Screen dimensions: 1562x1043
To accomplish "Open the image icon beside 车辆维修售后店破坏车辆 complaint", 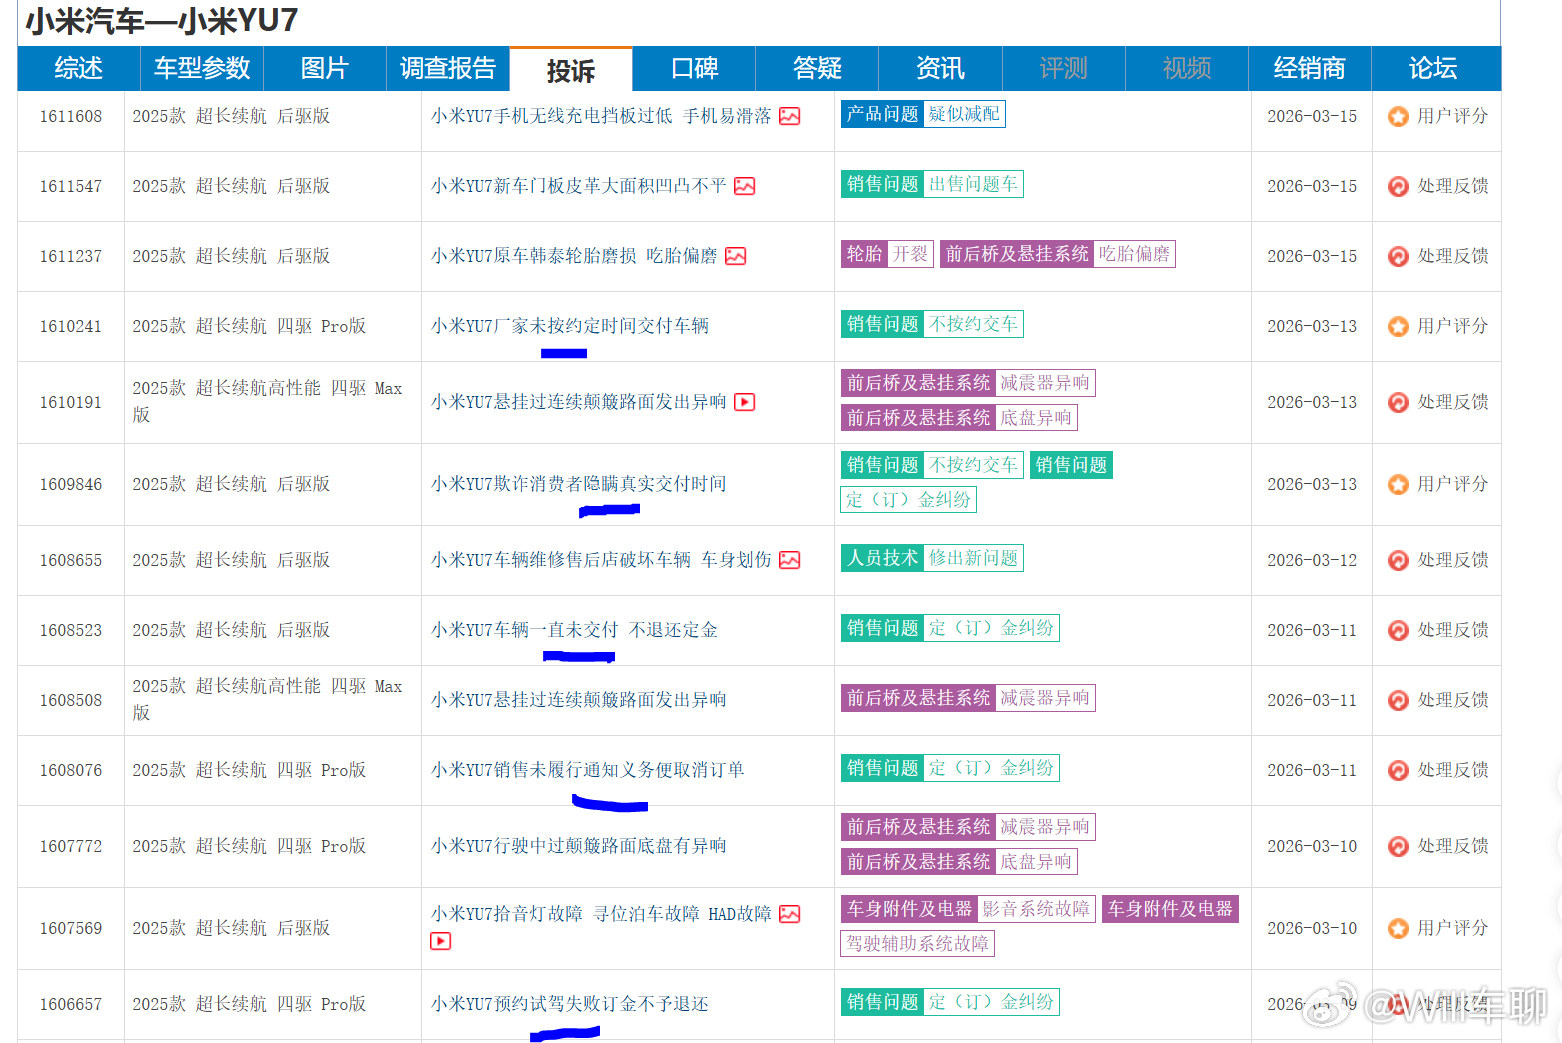I will click(x=790, y=560).
